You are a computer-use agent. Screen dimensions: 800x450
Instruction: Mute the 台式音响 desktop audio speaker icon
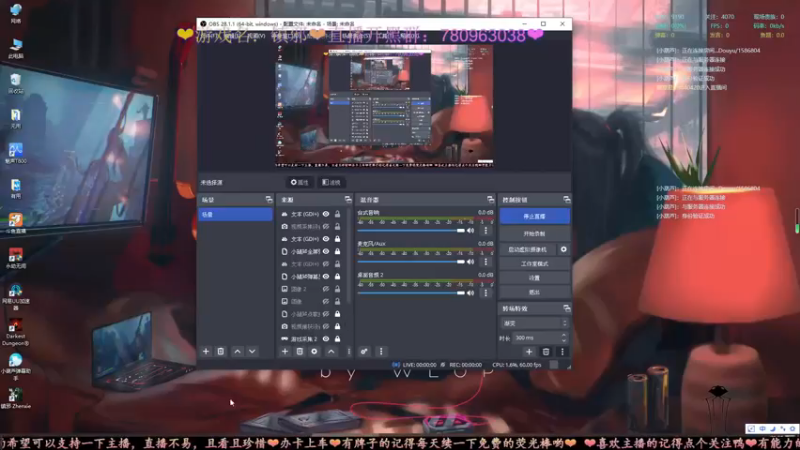pos(470,231)
